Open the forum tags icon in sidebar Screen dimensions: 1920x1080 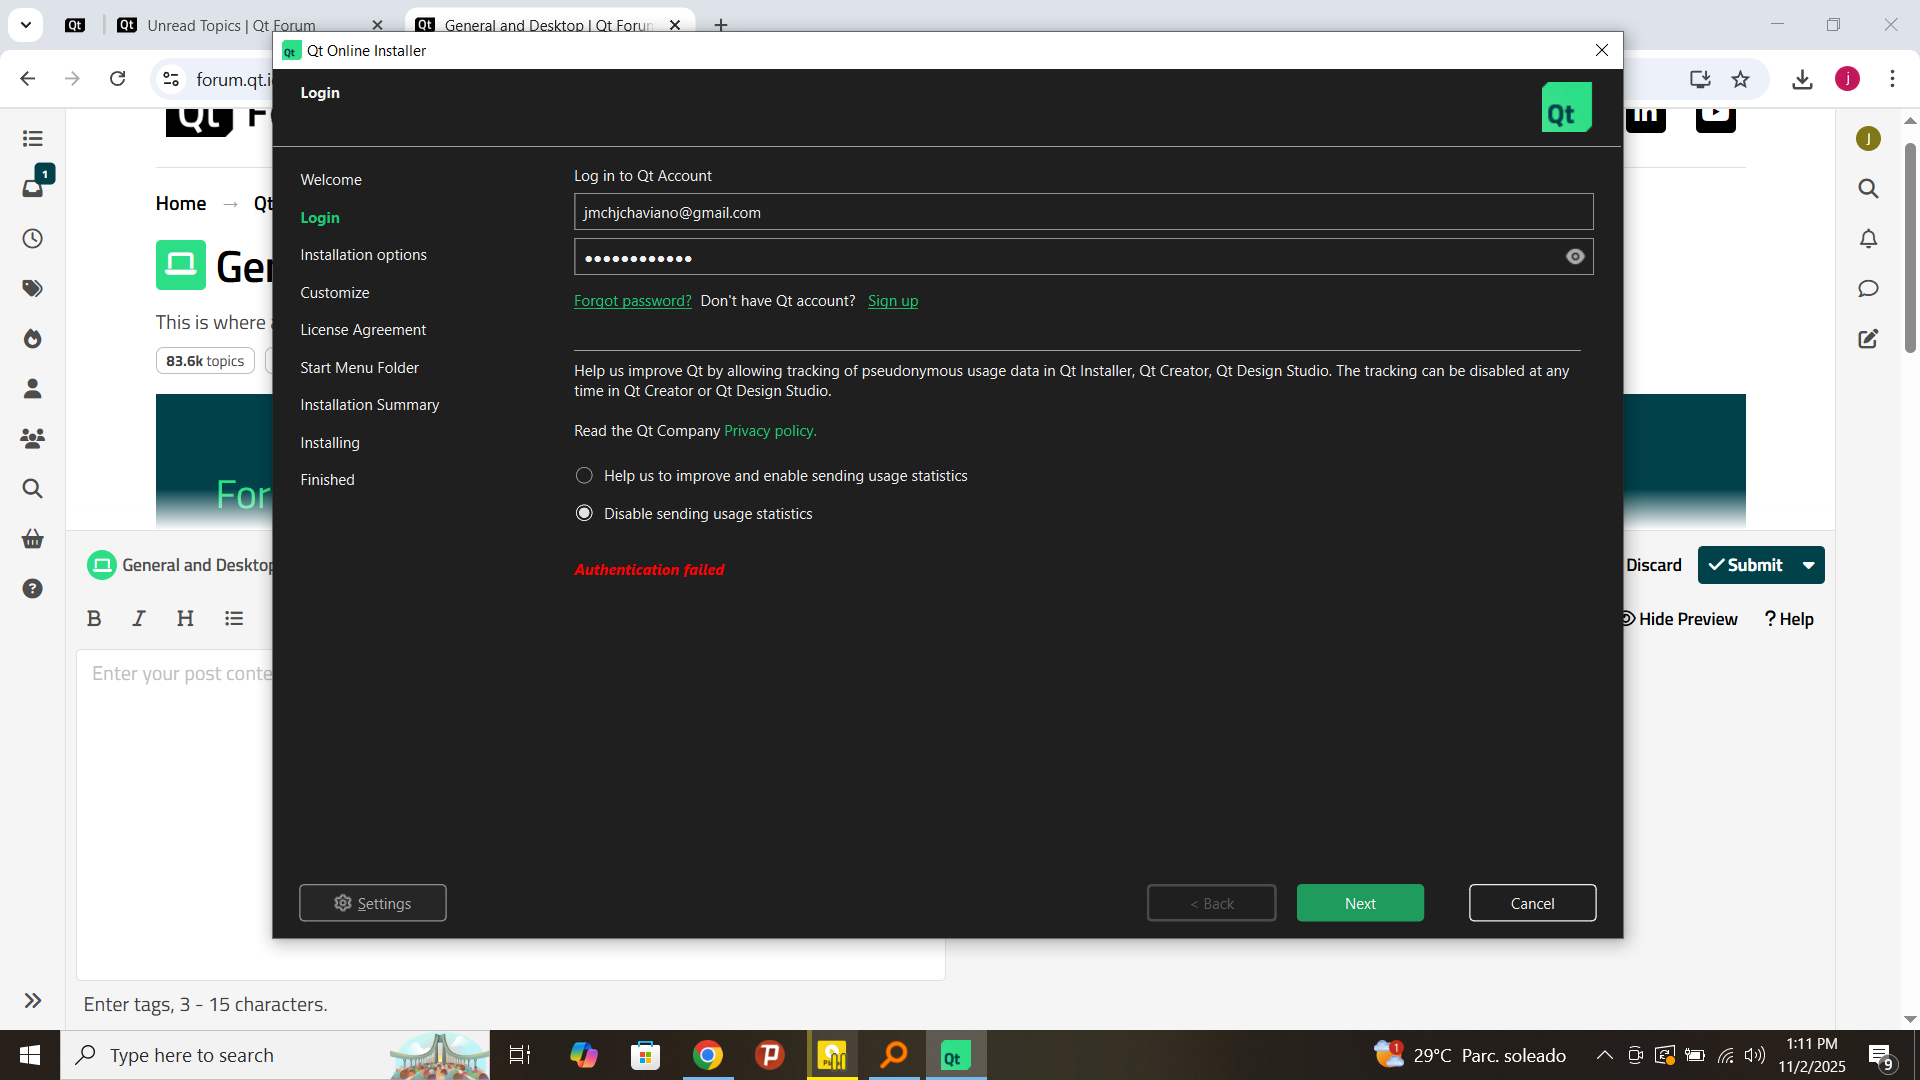coord(32,289)
